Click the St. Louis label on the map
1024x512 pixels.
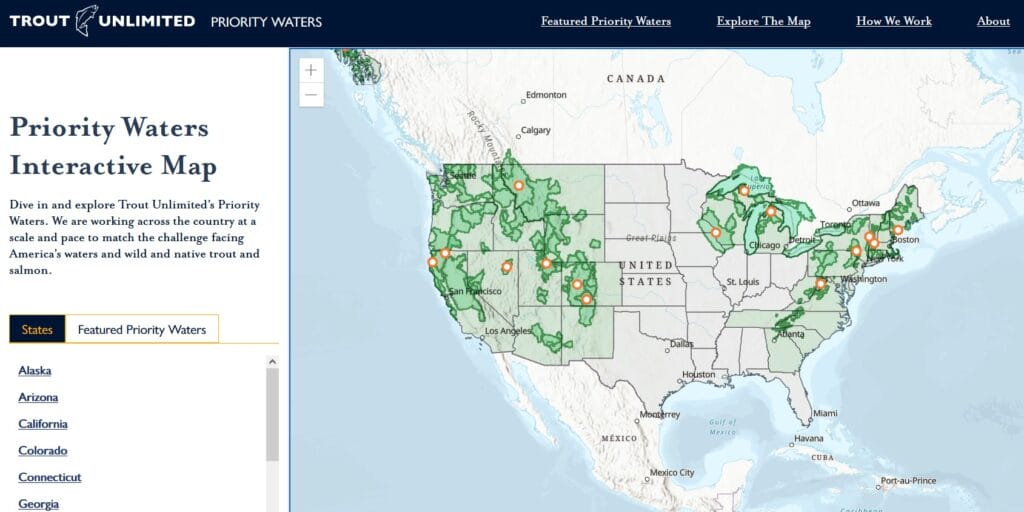point(743,281)
